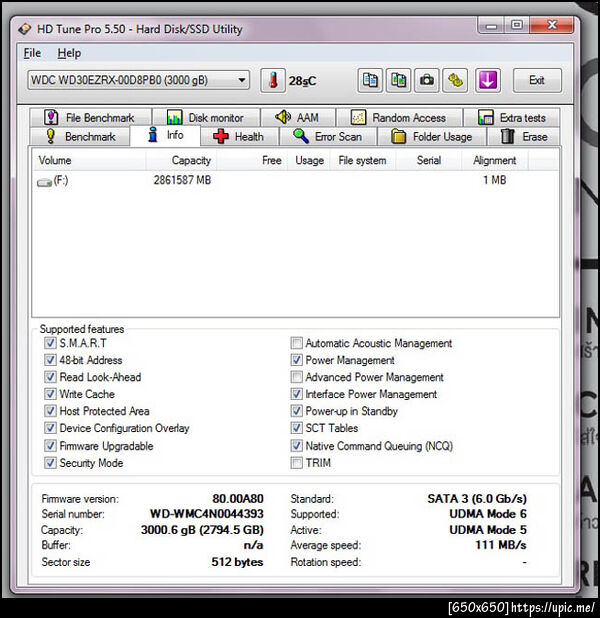Open the Extra tests tab
Screen dimensions: 600x618
pyautogui.click(x=512, y=117)
